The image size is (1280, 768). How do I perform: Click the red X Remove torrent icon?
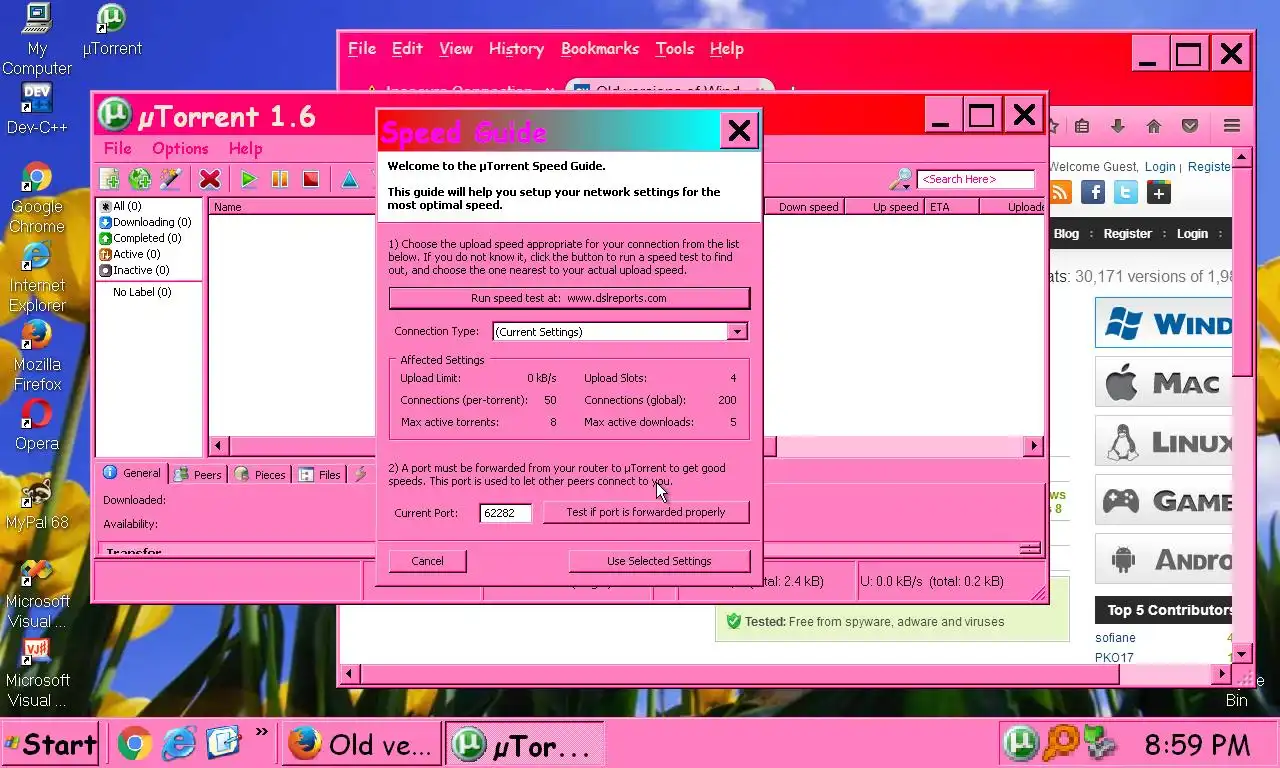210,179
